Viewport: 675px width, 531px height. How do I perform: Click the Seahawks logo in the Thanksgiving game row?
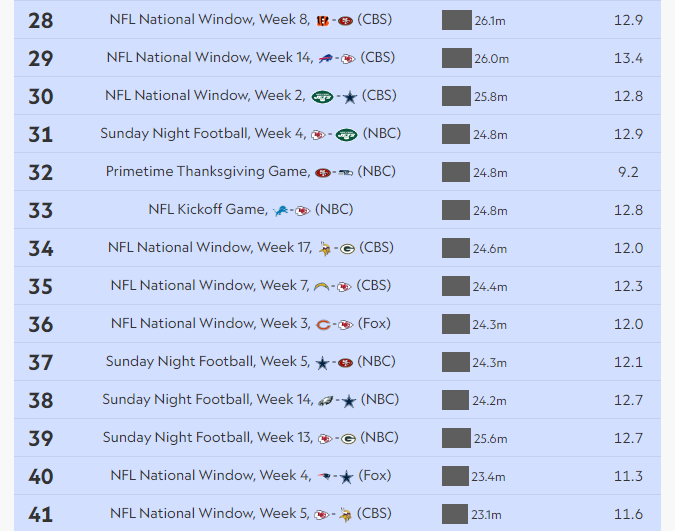pyautogui.click(x=344, y=173)
